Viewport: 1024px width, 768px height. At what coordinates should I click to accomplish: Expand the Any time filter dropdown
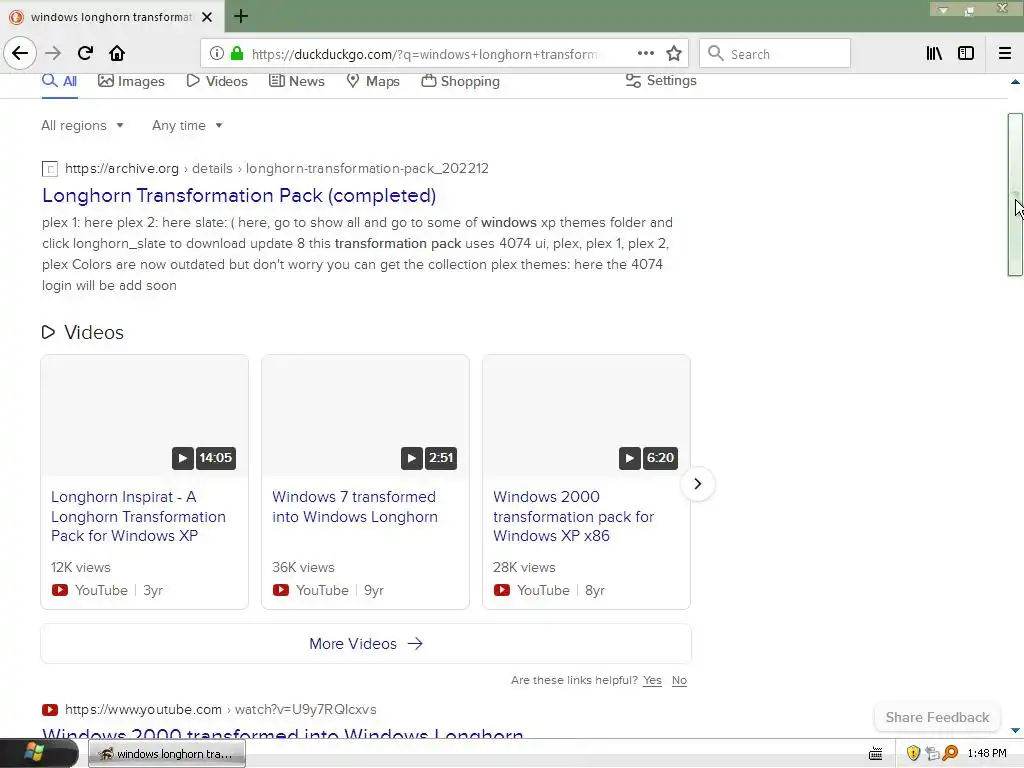(187, 125)
